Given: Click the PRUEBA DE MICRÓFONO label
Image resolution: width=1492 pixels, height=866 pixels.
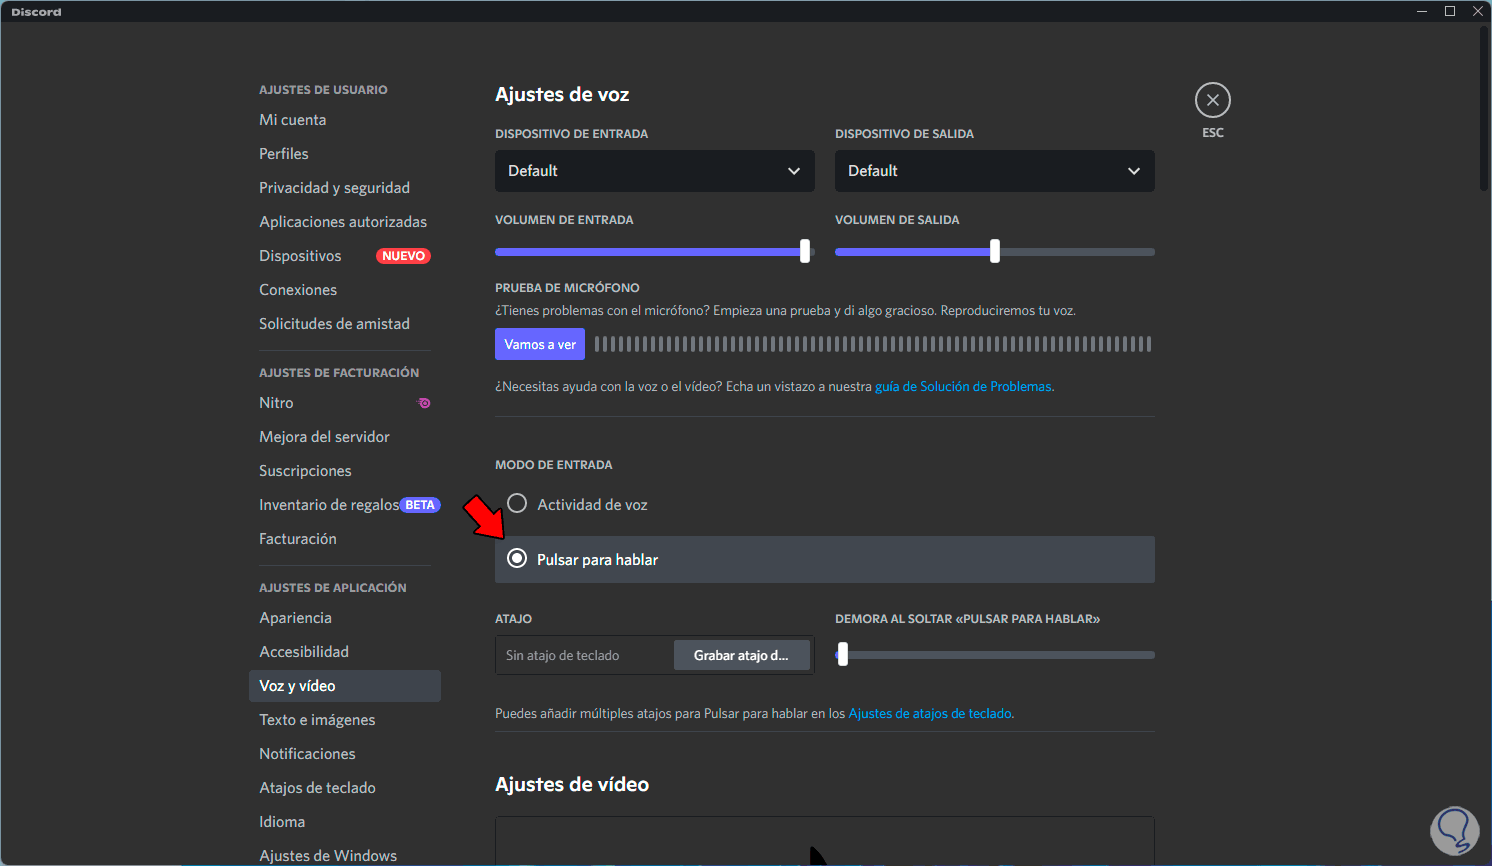Looking at the screenshot, I should point(567,288).
